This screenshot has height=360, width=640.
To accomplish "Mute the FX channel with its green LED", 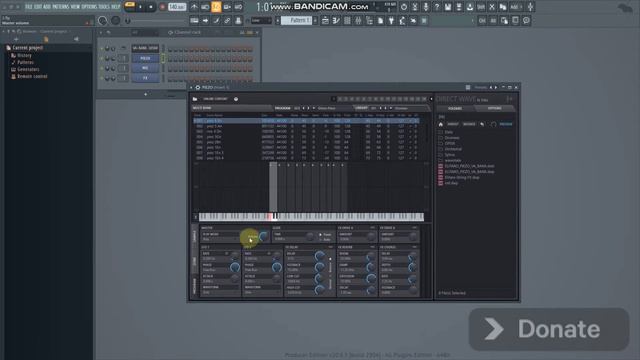I will pyautogui.click(x=102, y=78).
